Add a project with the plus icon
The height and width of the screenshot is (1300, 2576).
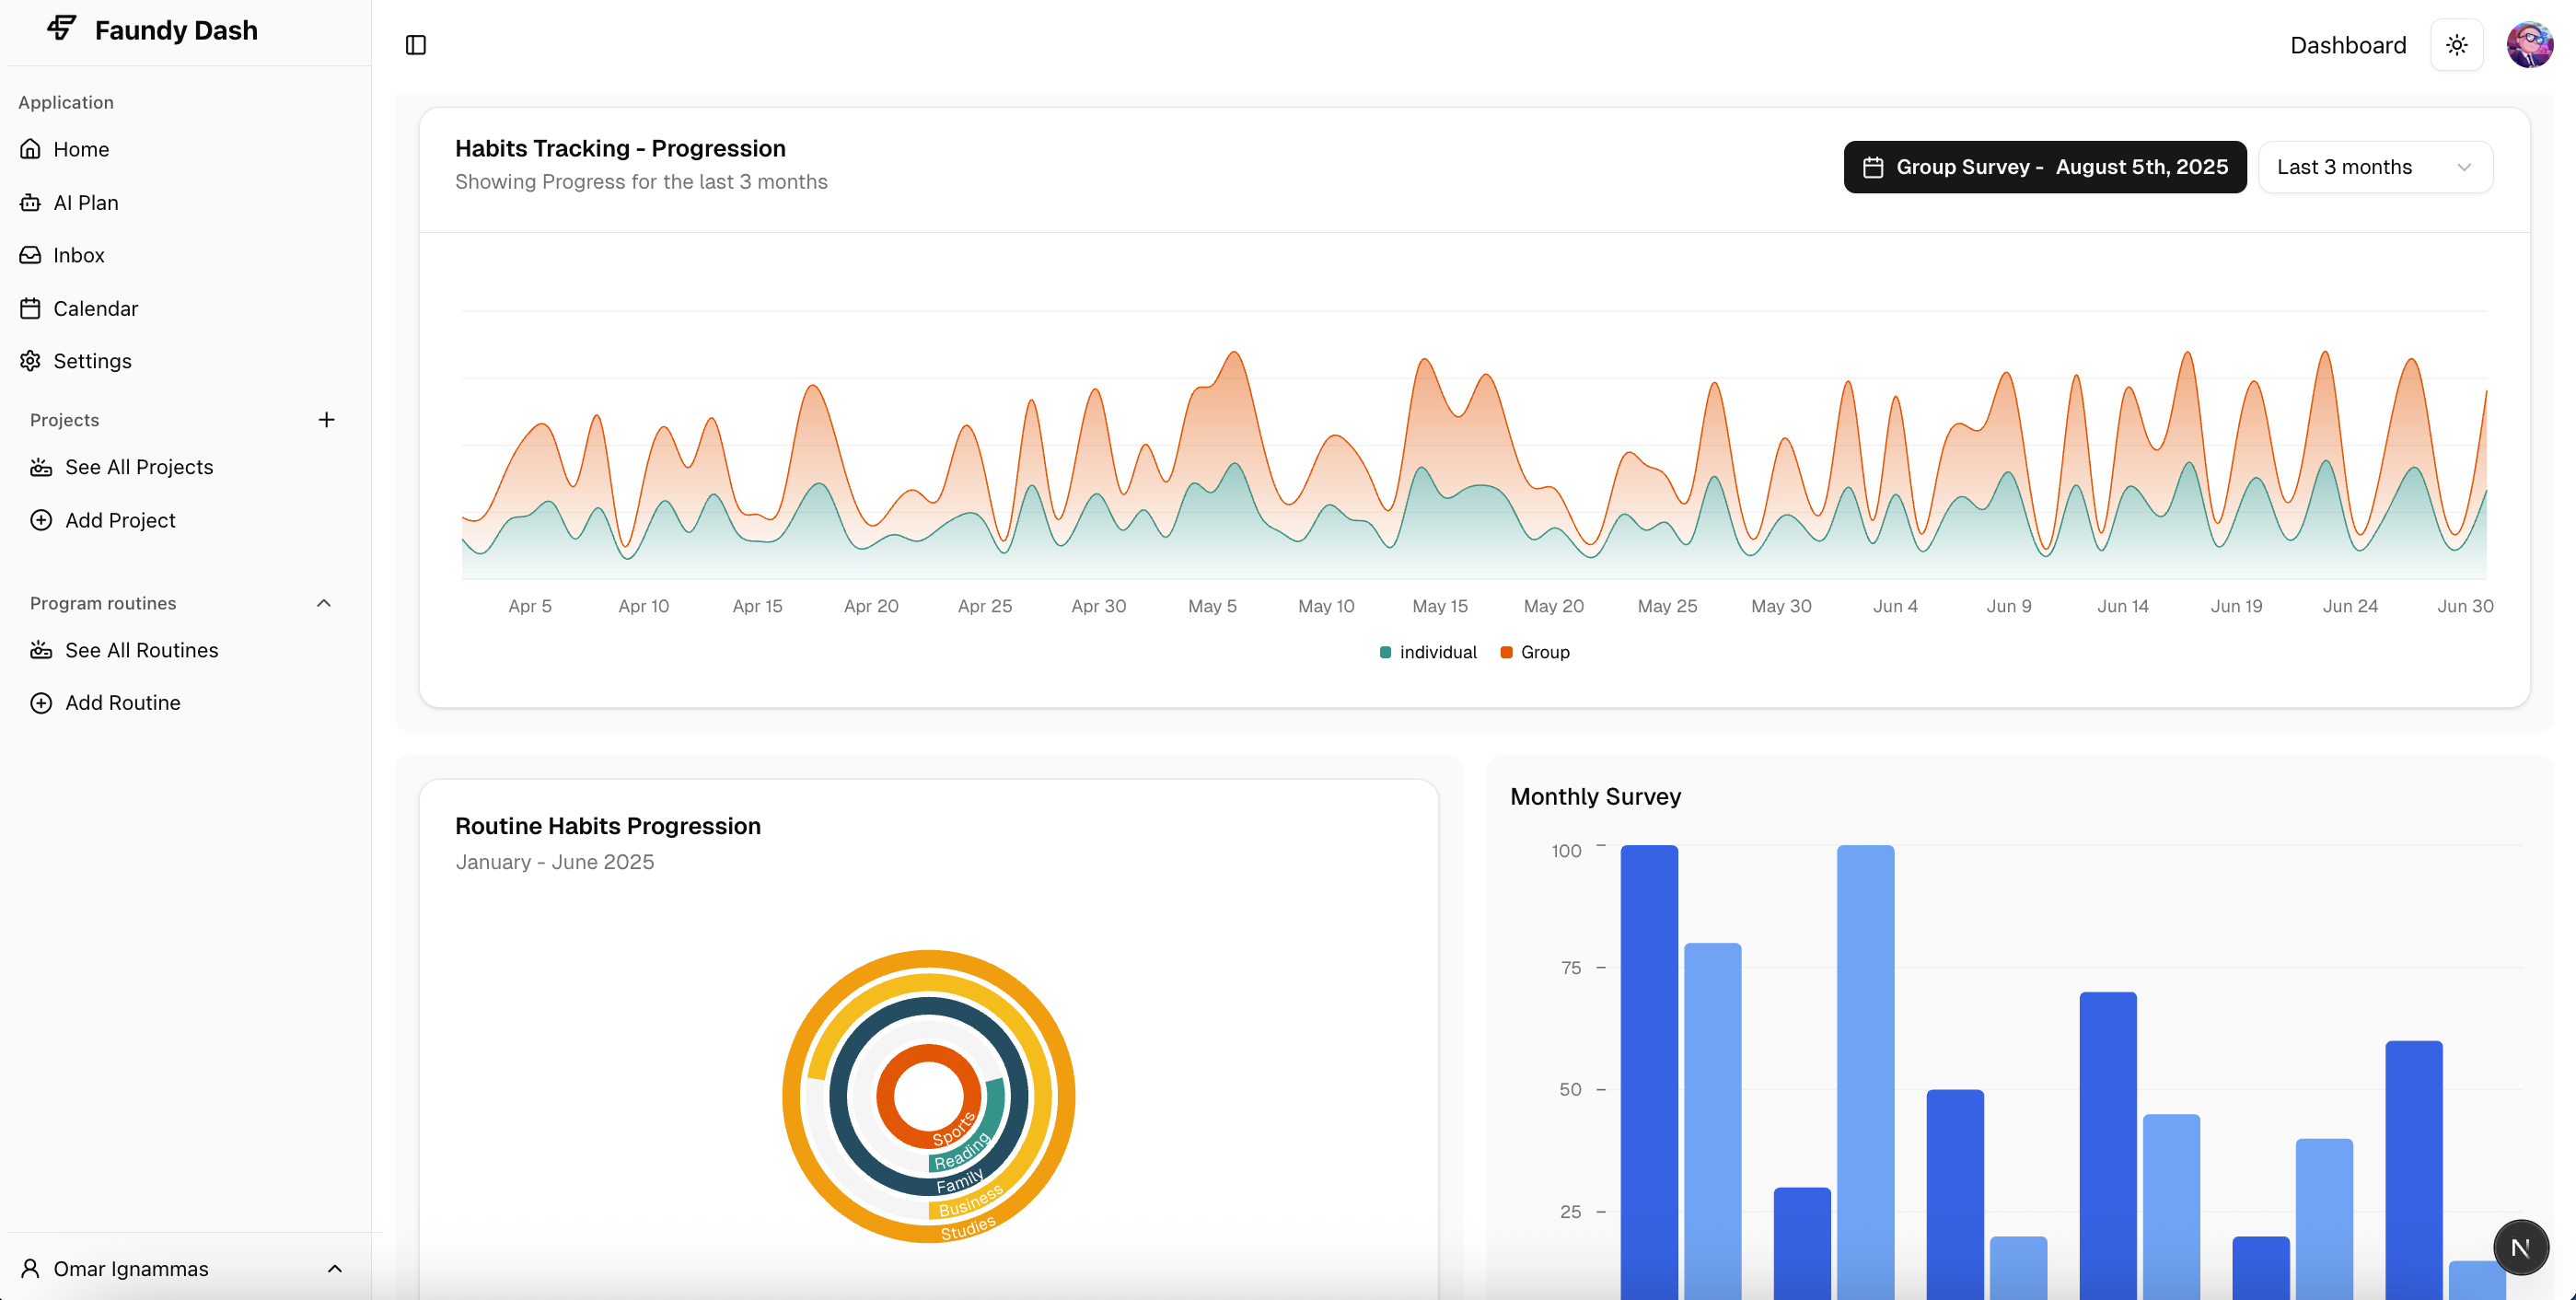pos(326,420)
